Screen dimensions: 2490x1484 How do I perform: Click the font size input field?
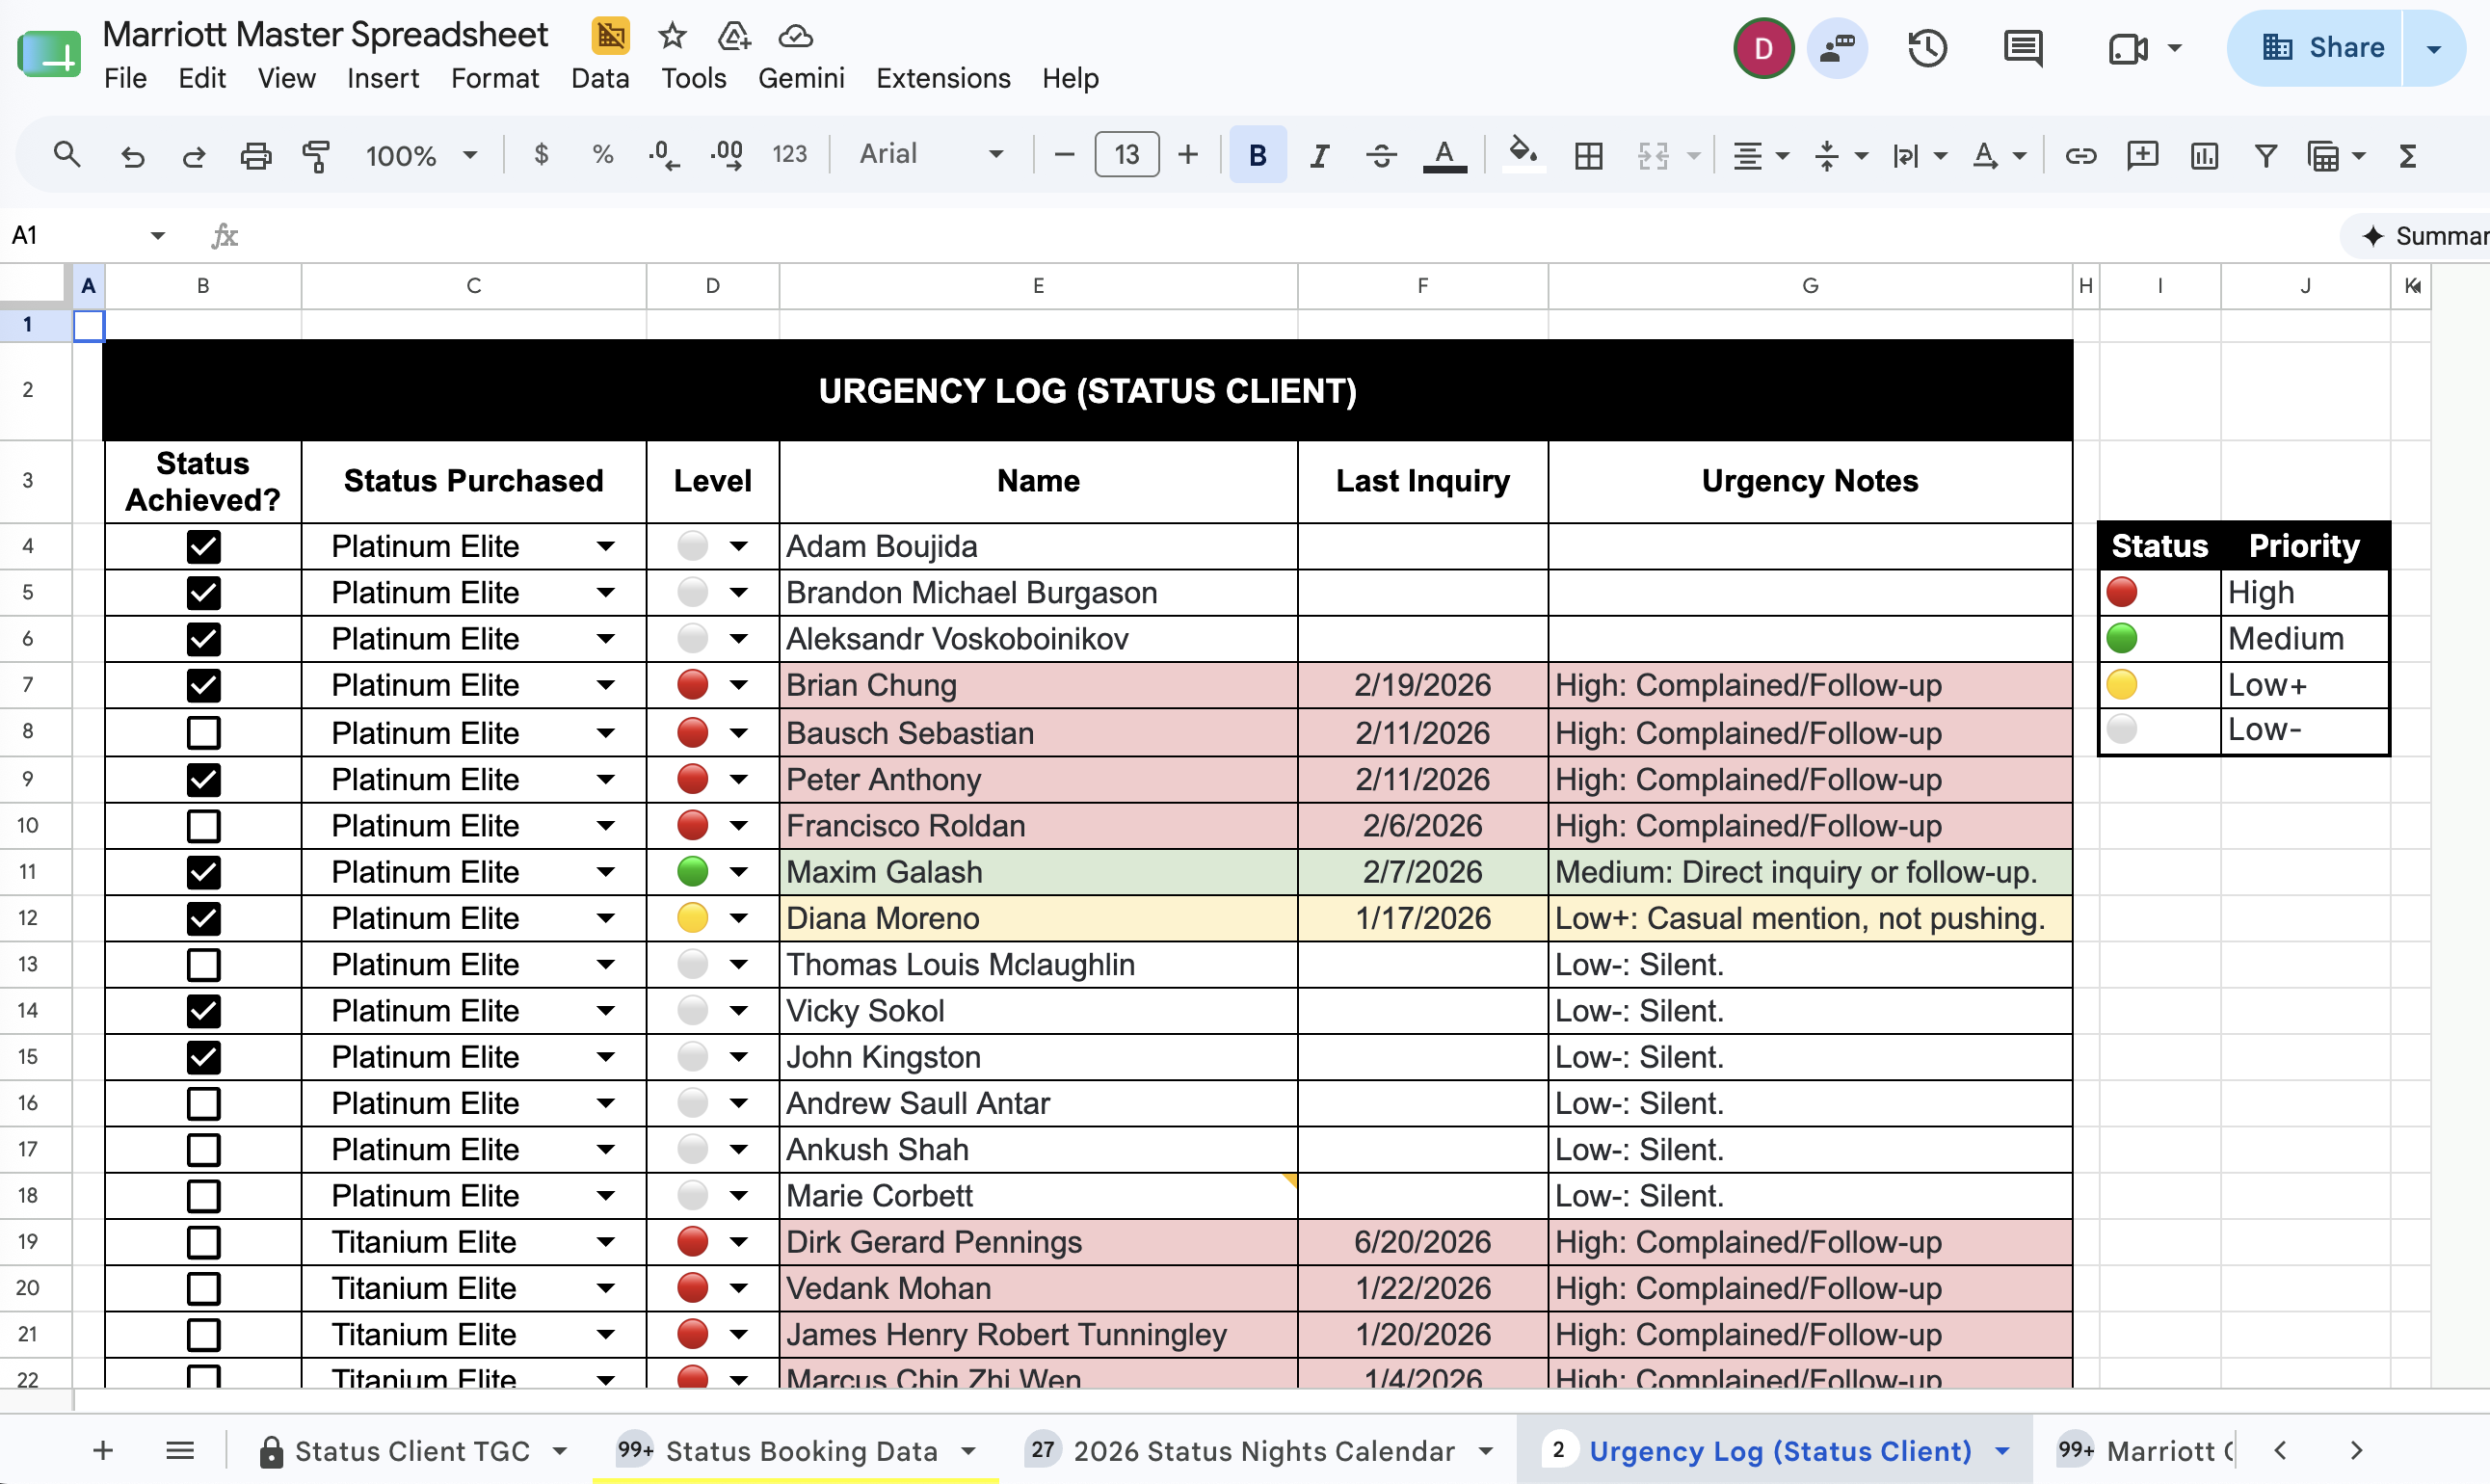coord(1126,155)
